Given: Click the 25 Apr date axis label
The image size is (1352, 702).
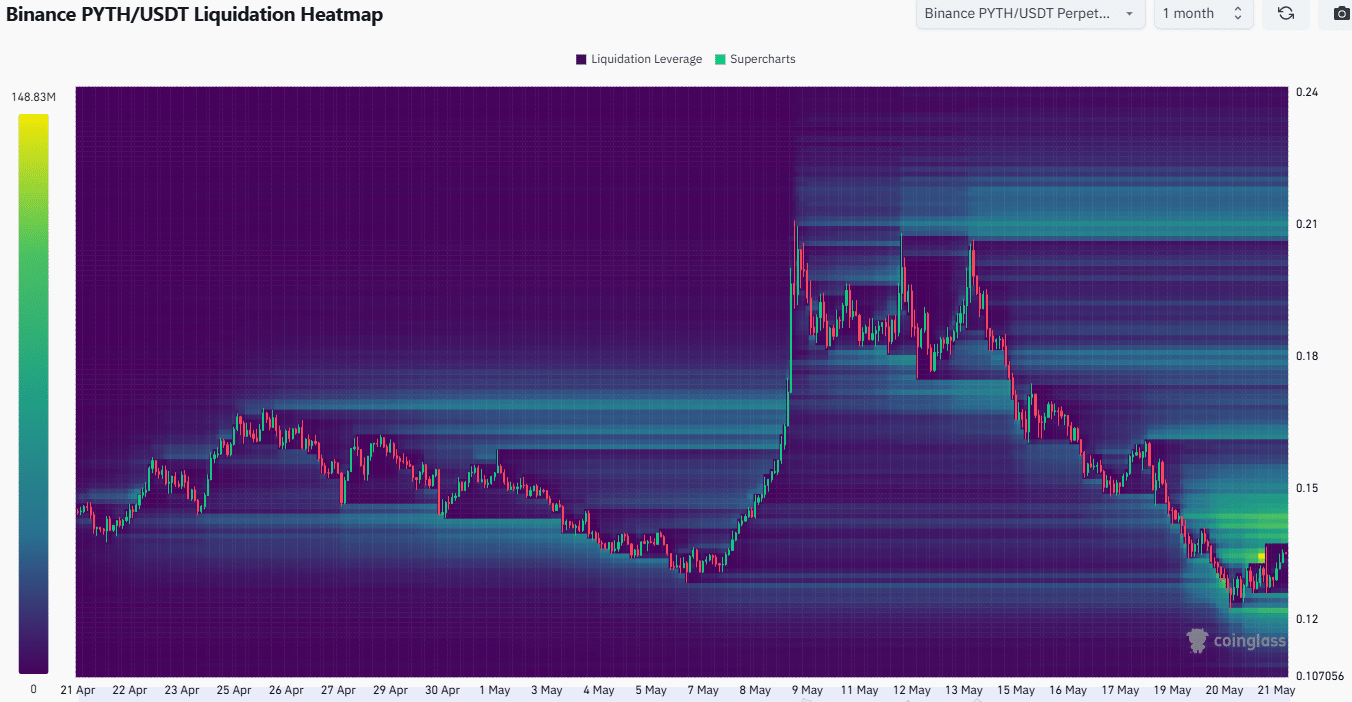Looking at the screenshot, I should [234, 690].
